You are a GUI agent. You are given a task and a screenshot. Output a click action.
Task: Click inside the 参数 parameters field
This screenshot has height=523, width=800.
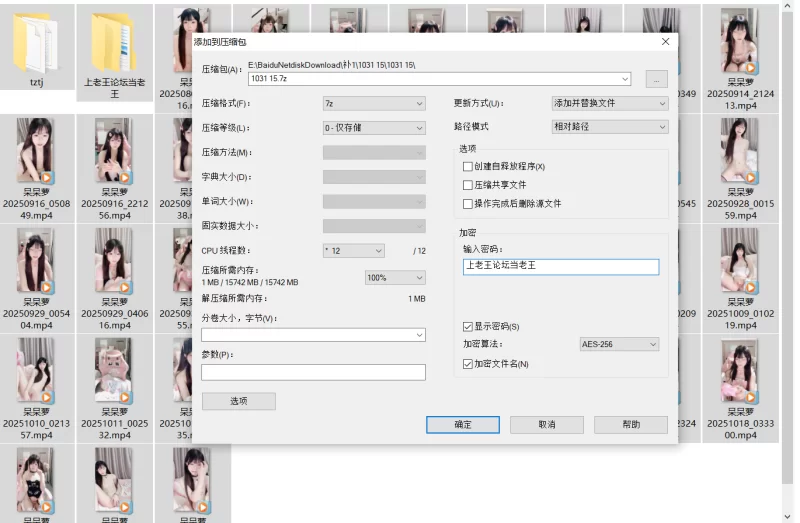click(313, 372)
